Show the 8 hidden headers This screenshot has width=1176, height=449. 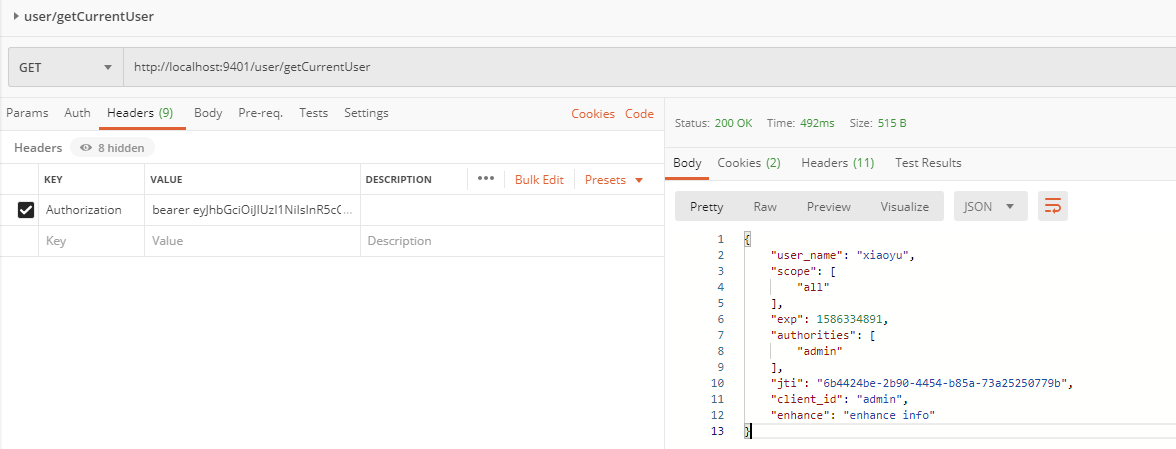point(112,148)
